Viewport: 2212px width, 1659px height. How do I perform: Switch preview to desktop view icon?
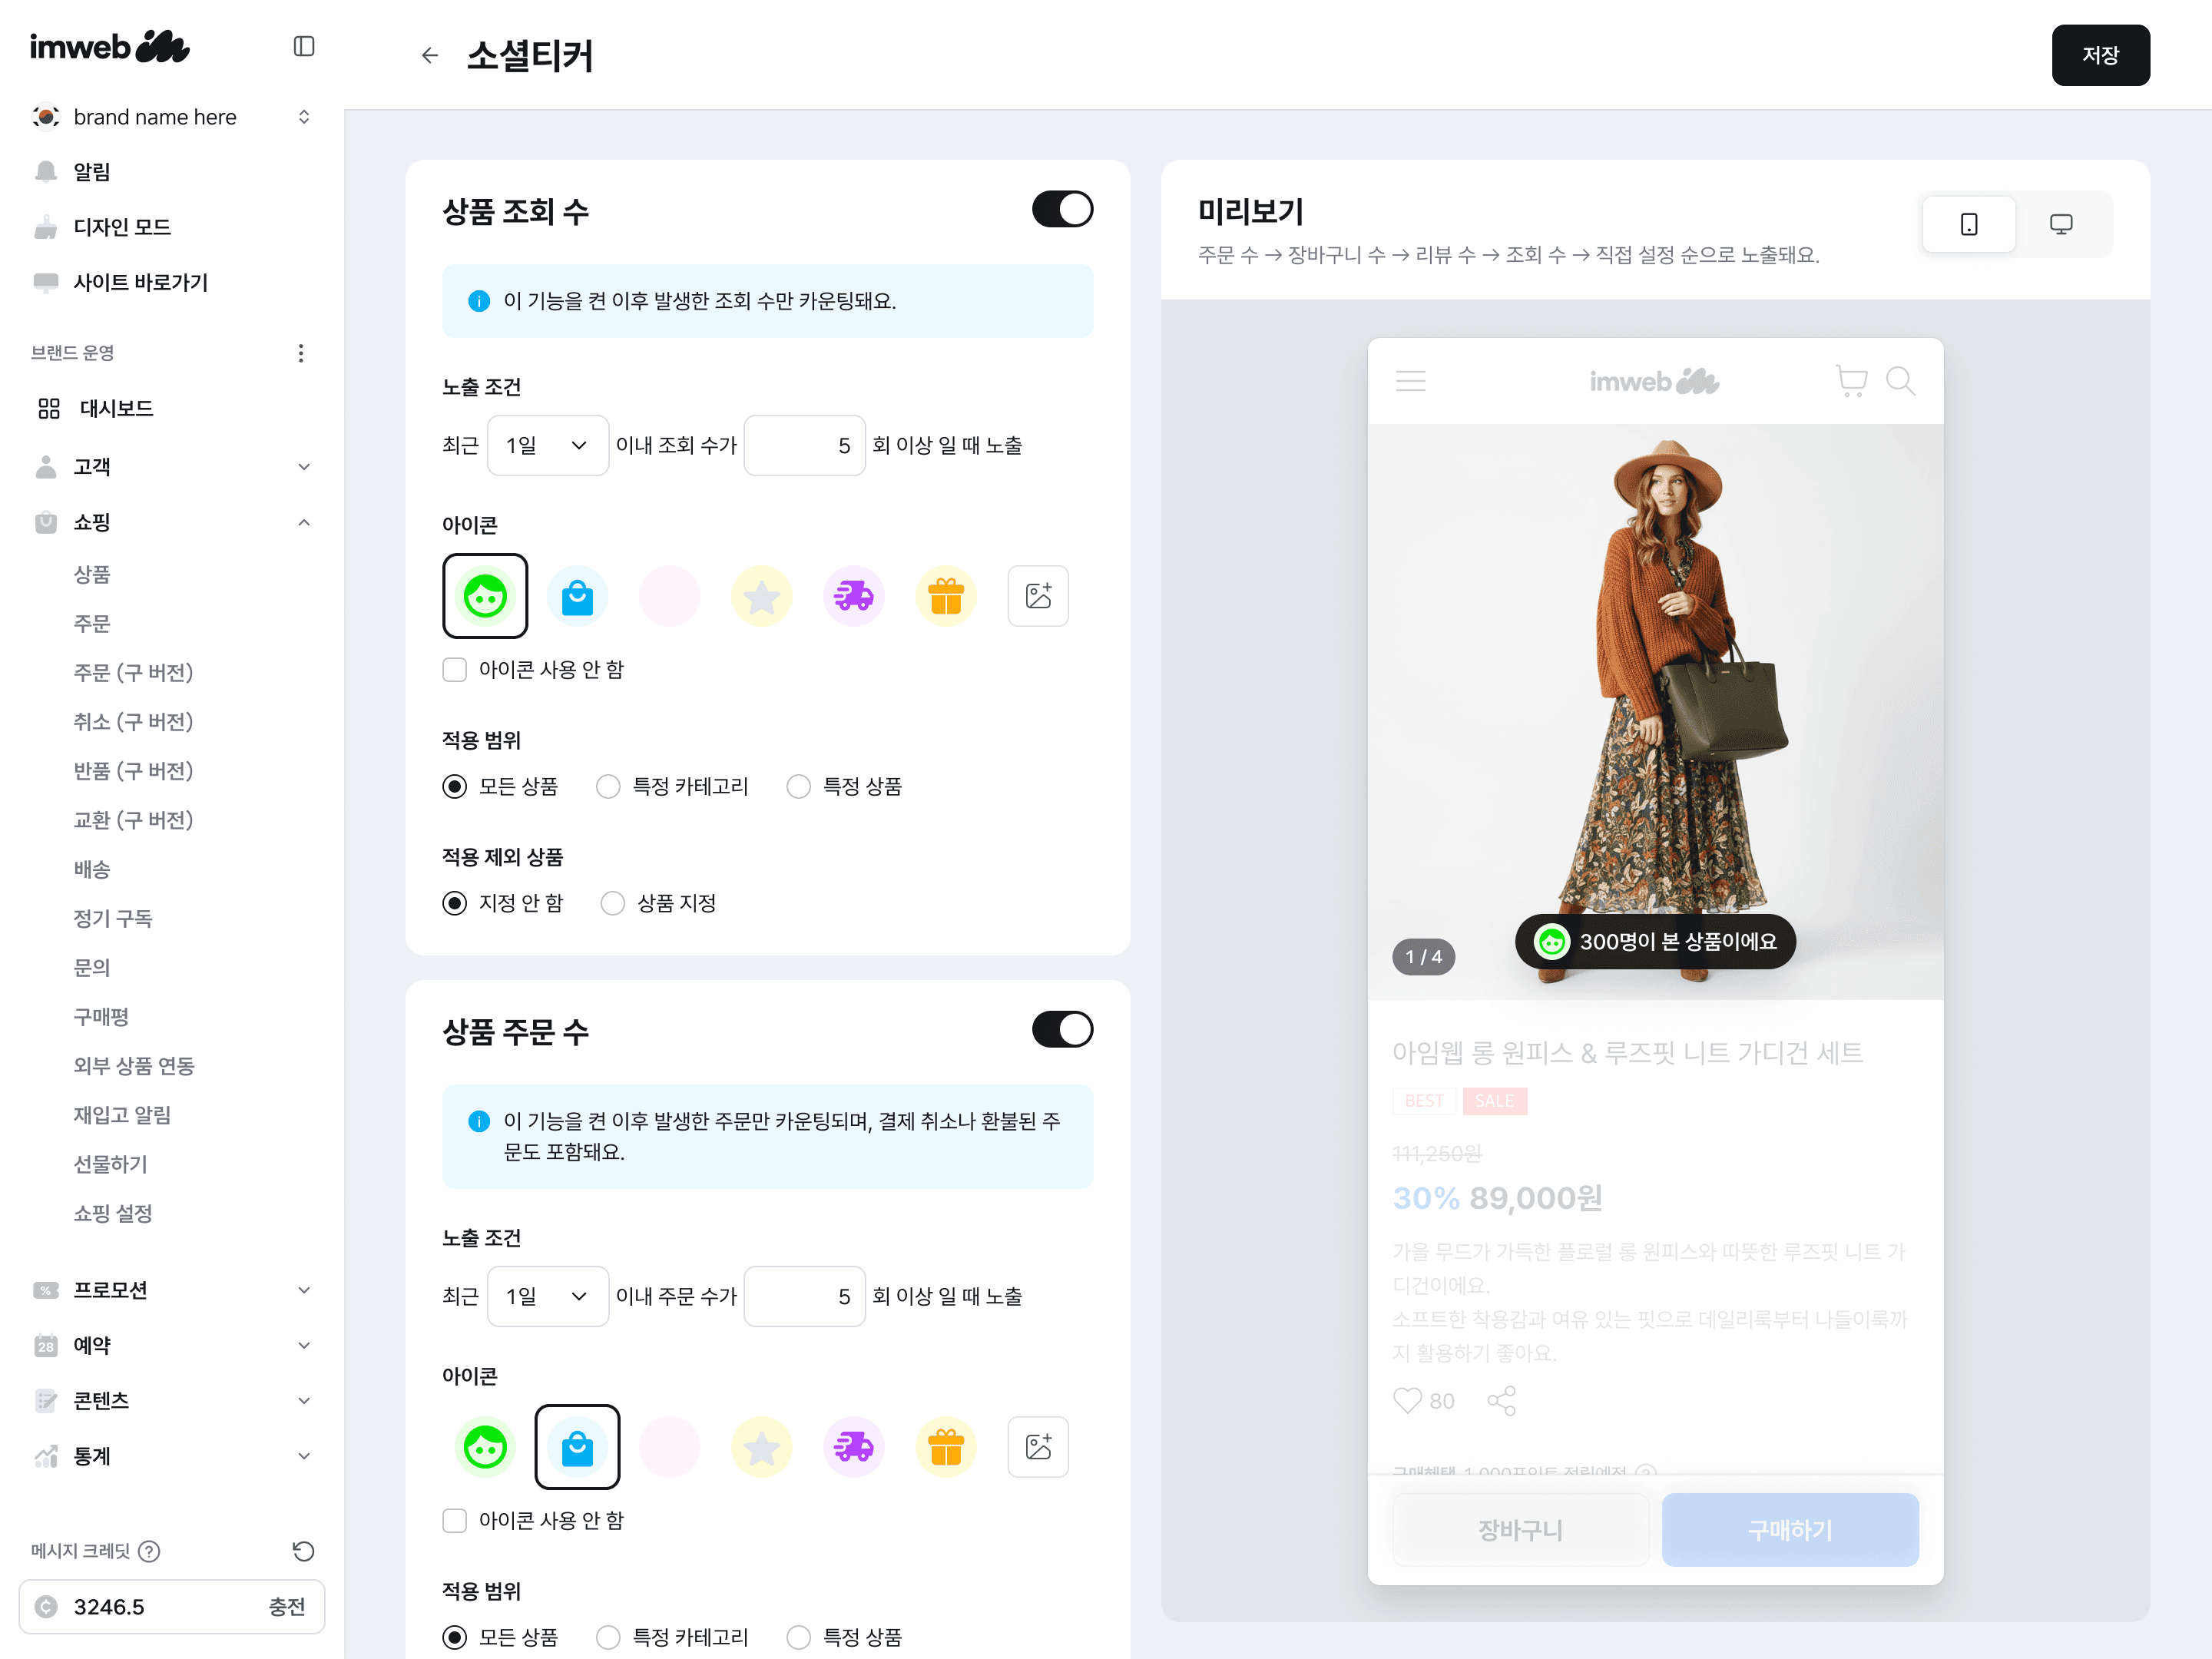click(2060, 224)
